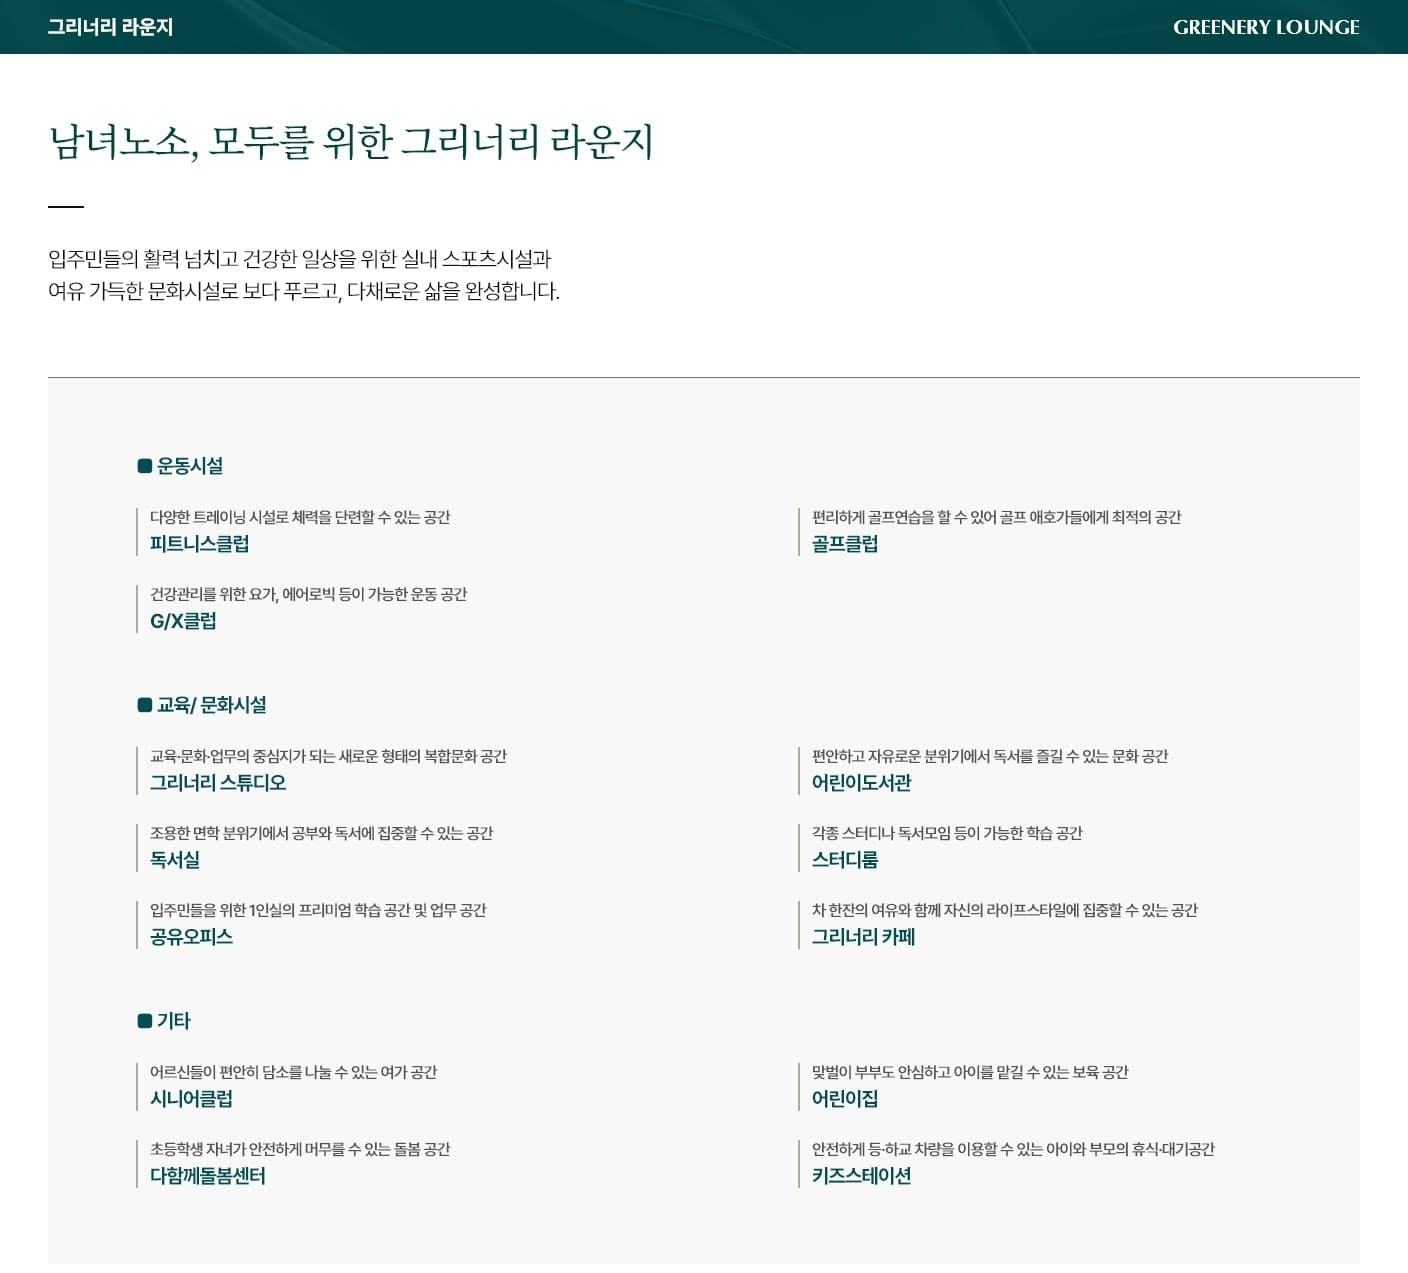Click the square bullet beside 교육/ 문화시설
Screen dimensions: 1408x1273
pos(145,705)
